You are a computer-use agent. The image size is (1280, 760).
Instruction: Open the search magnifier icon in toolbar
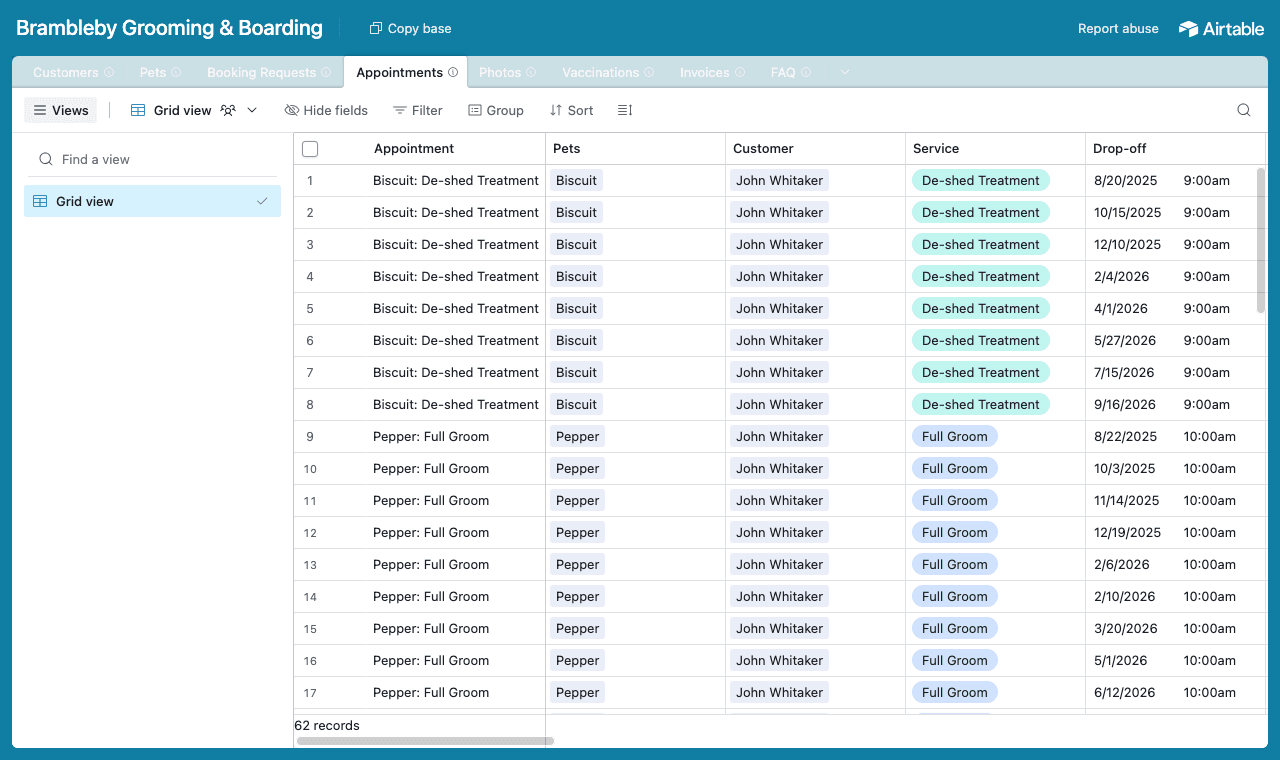(x=1244, y=110)
